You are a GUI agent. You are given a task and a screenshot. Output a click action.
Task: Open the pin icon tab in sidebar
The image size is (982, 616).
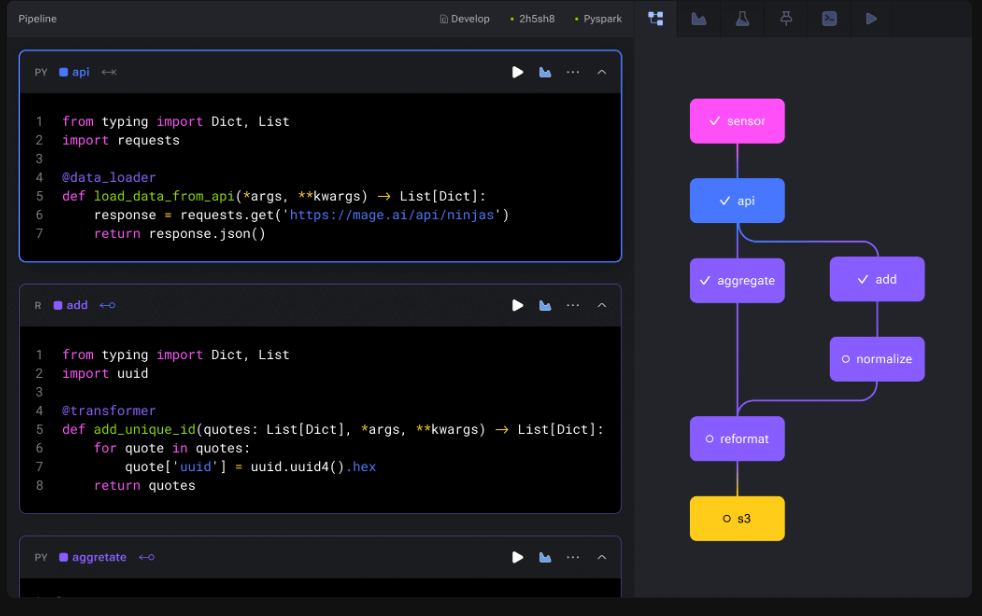point(786,19)
